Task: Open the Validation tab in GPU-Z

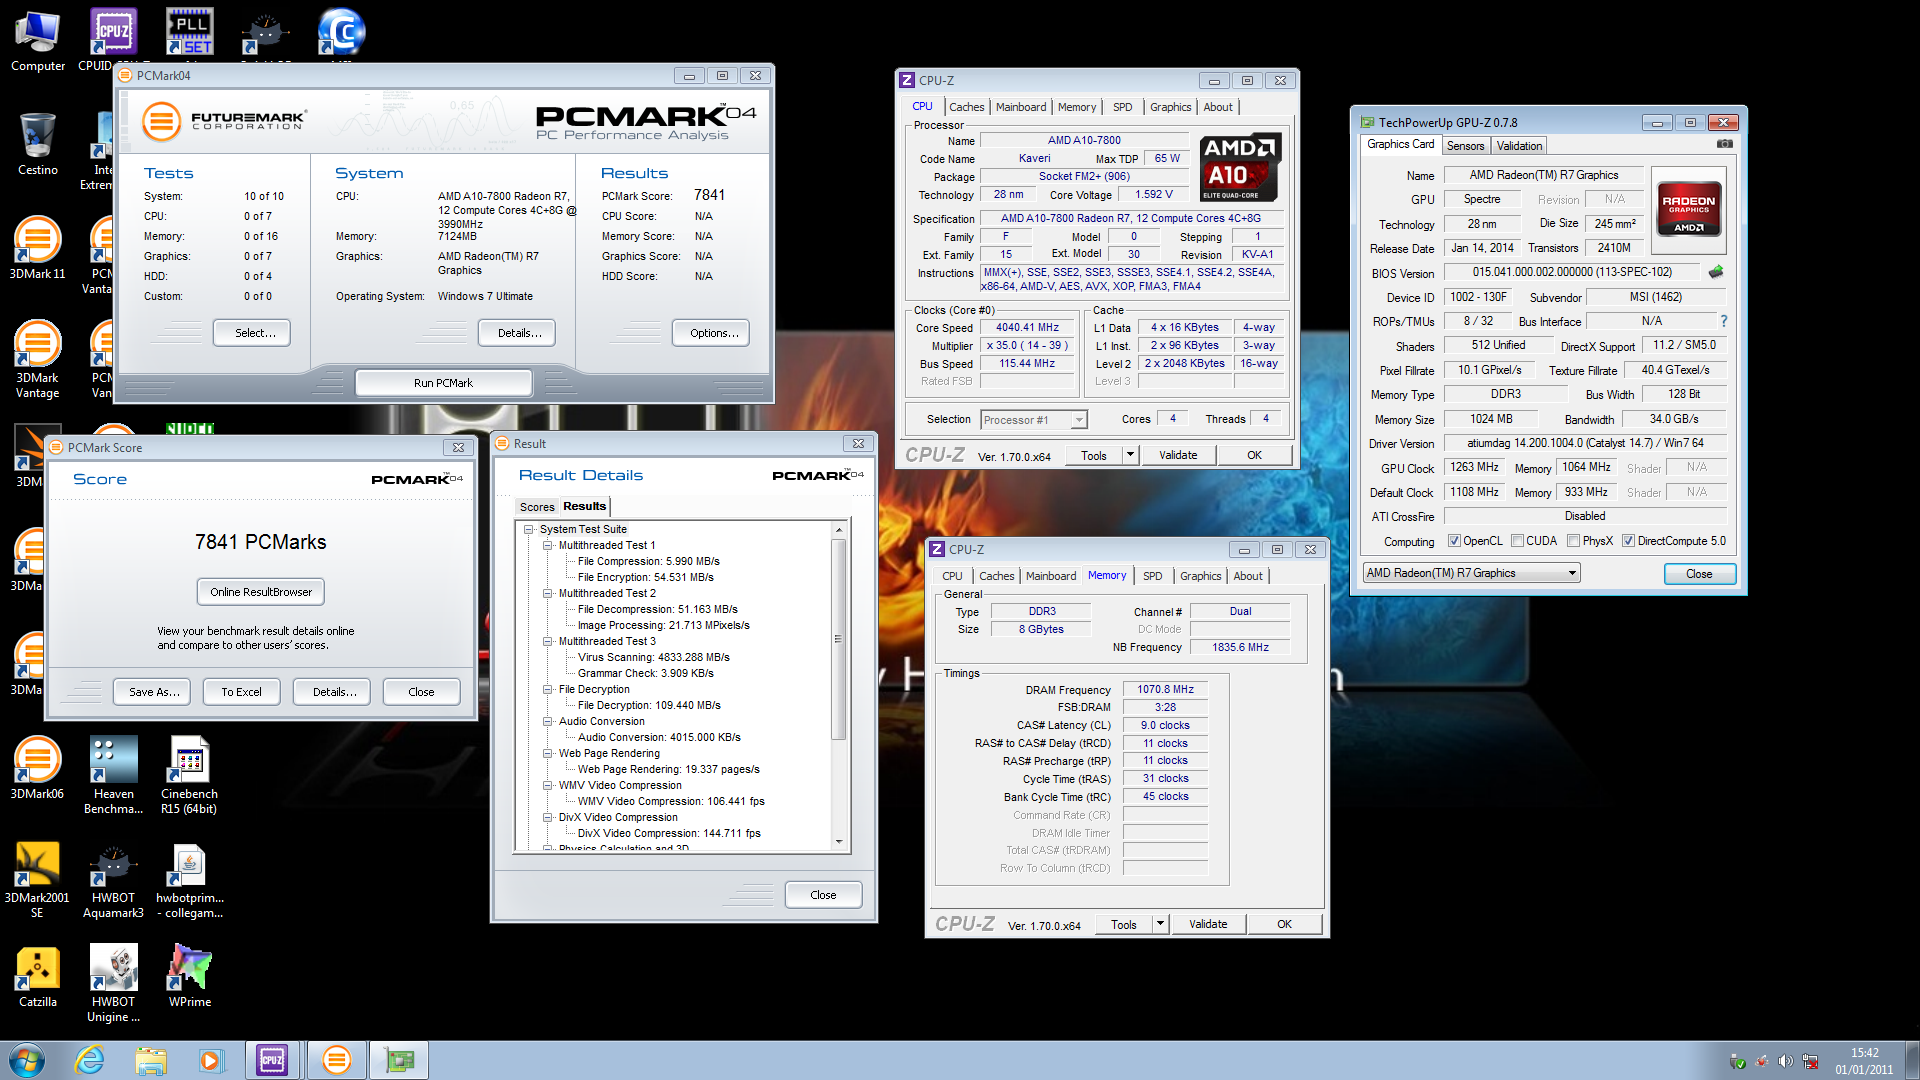Action: [x=1519, y=146]
